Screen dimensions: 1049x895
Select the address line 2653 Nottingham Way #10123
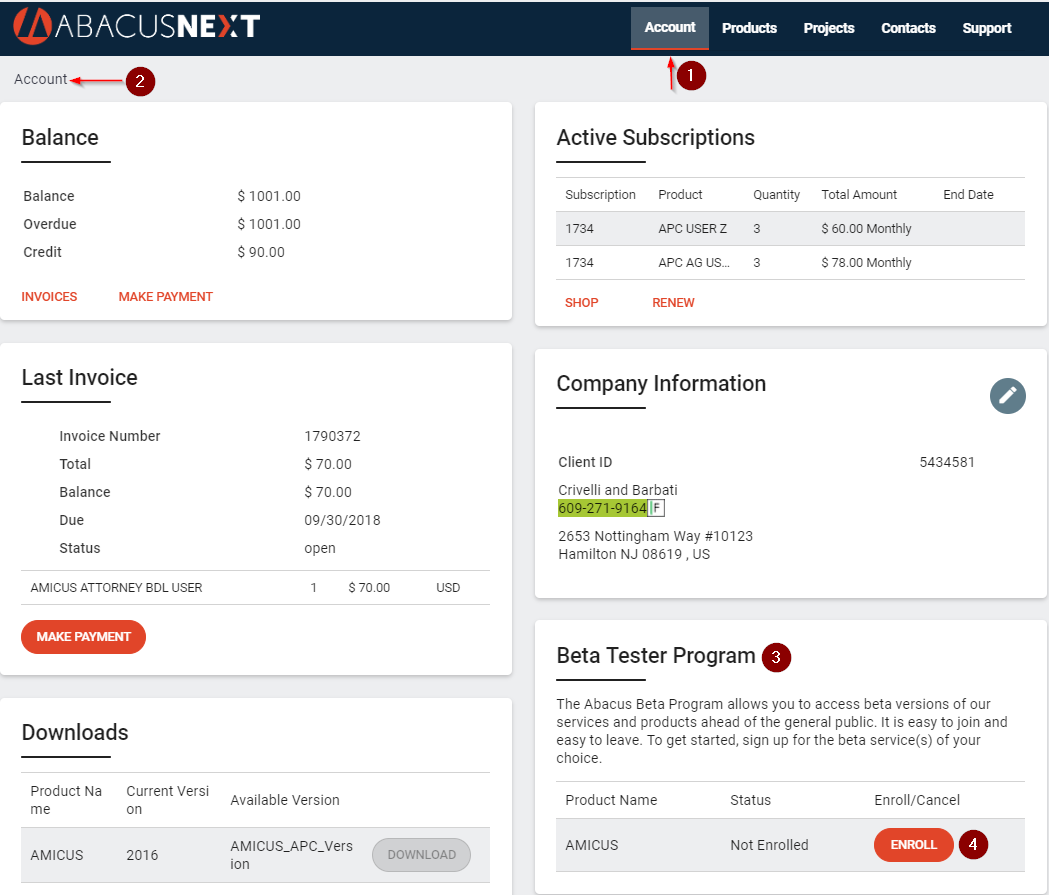[656, 536]
